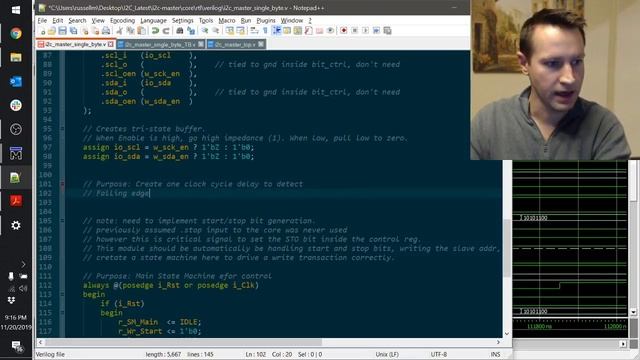This screenshot has height=360, width=640.
Task: Close the i2c_master_top.v tab
Action: (261, 44)
